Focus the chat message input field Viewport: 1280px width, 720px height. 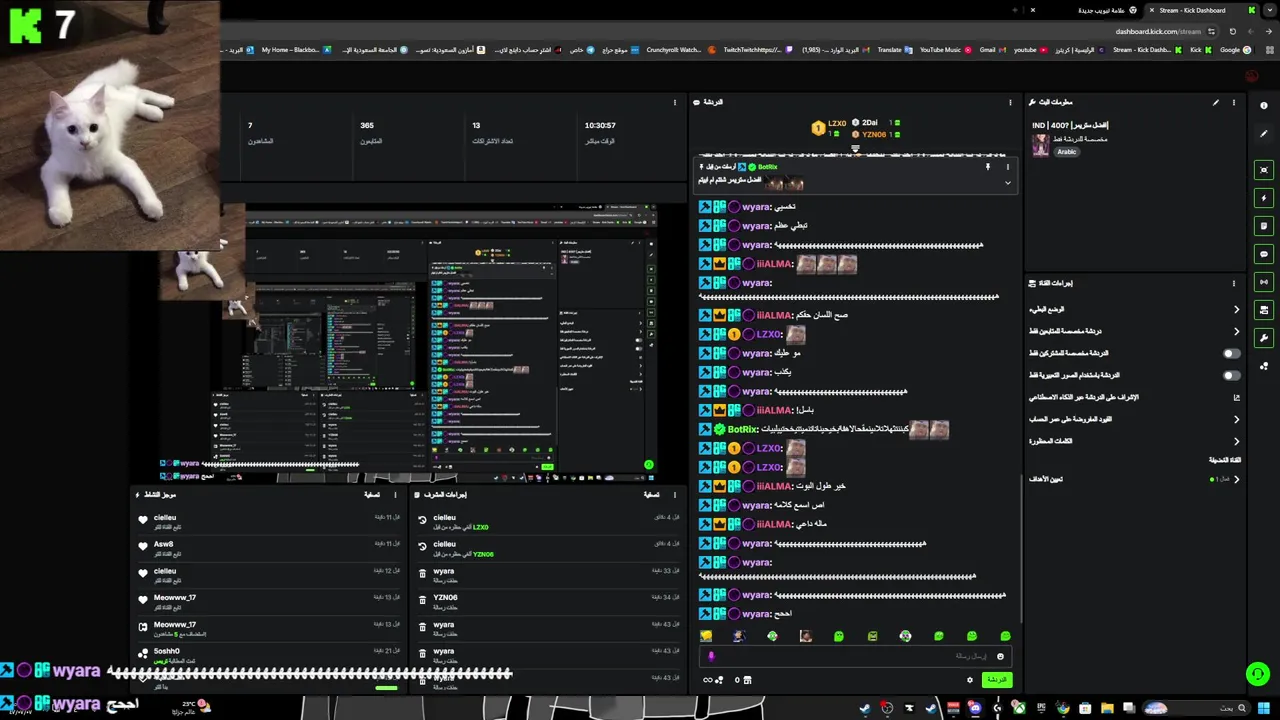(x=857, y=656)
